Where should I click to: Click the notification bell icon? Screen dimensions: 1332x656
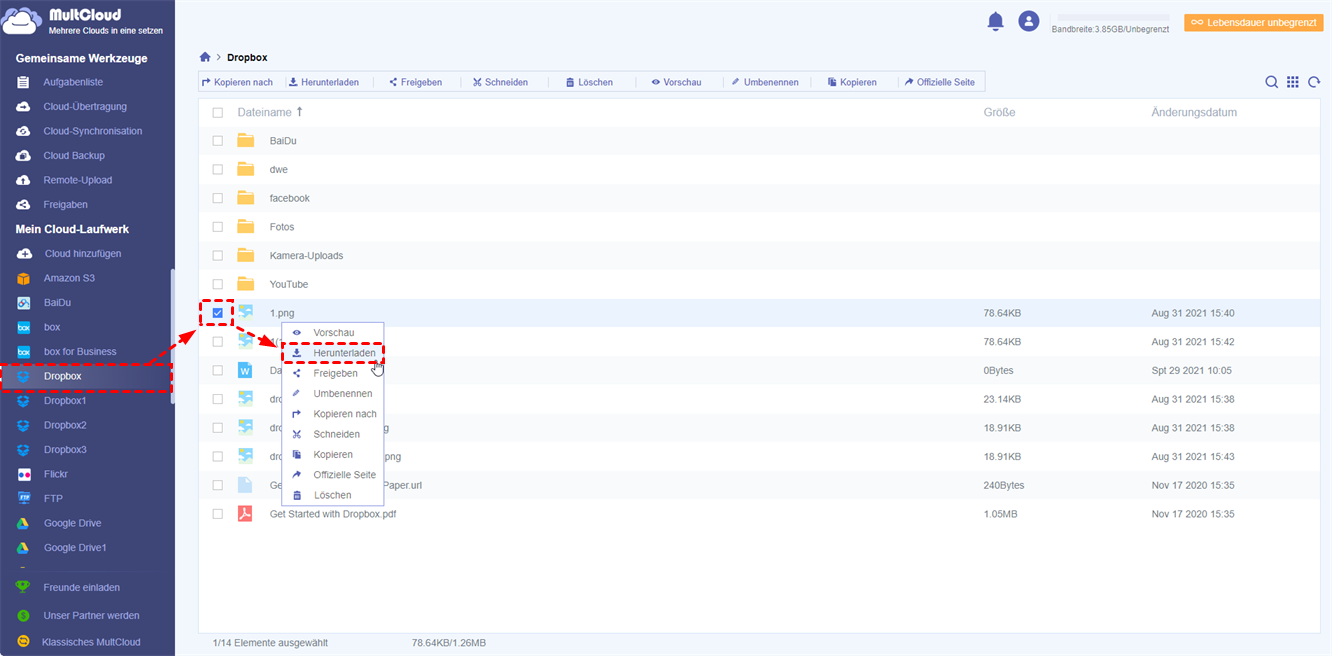995,21
